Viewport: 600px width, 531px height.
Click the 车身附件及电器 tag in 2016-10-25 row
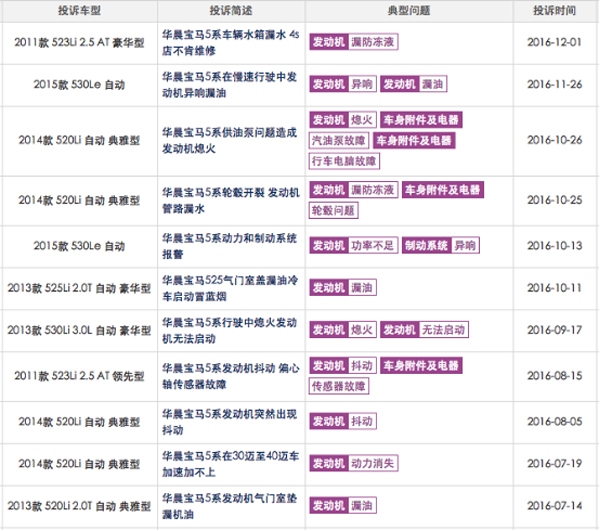point(443,190)
